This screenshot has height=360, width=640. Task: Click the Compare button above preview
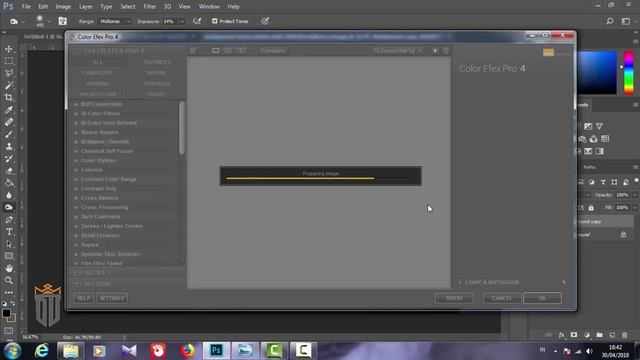click(273, 51)
